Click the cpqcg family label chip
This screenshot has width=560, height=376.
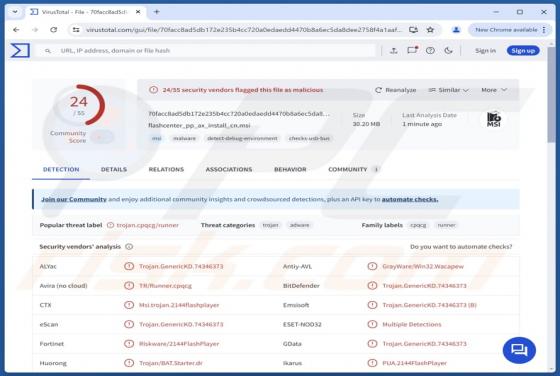point(418,225)
